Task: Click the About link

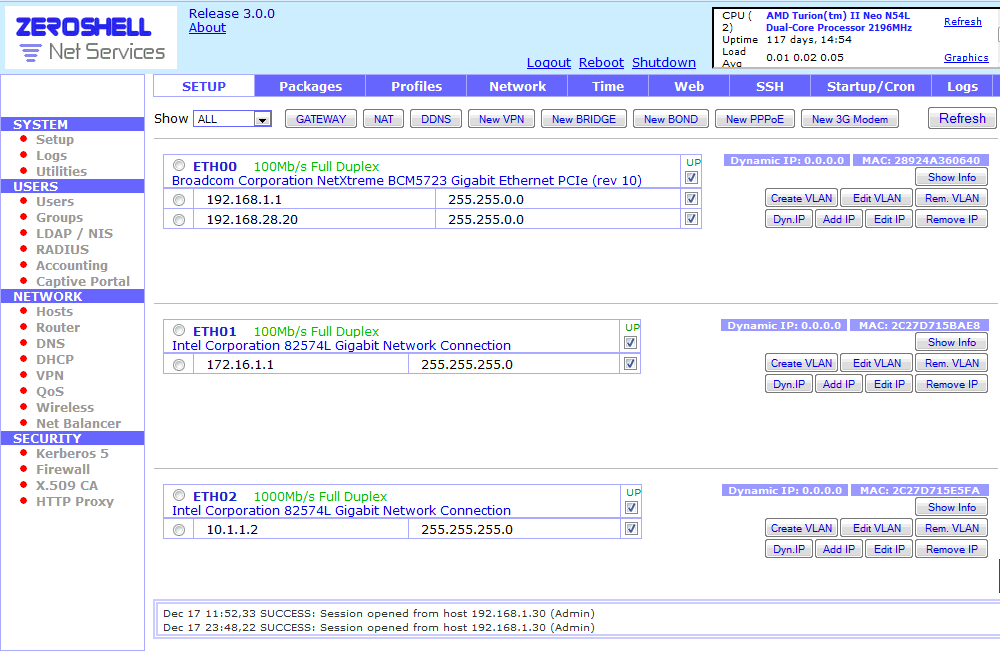Action: 207,27
